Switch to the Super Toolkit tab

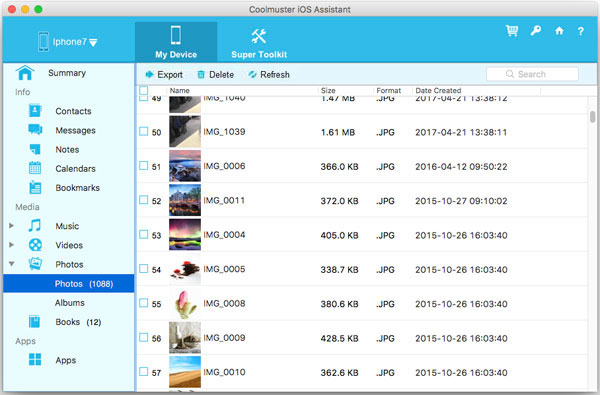point(259,42)
